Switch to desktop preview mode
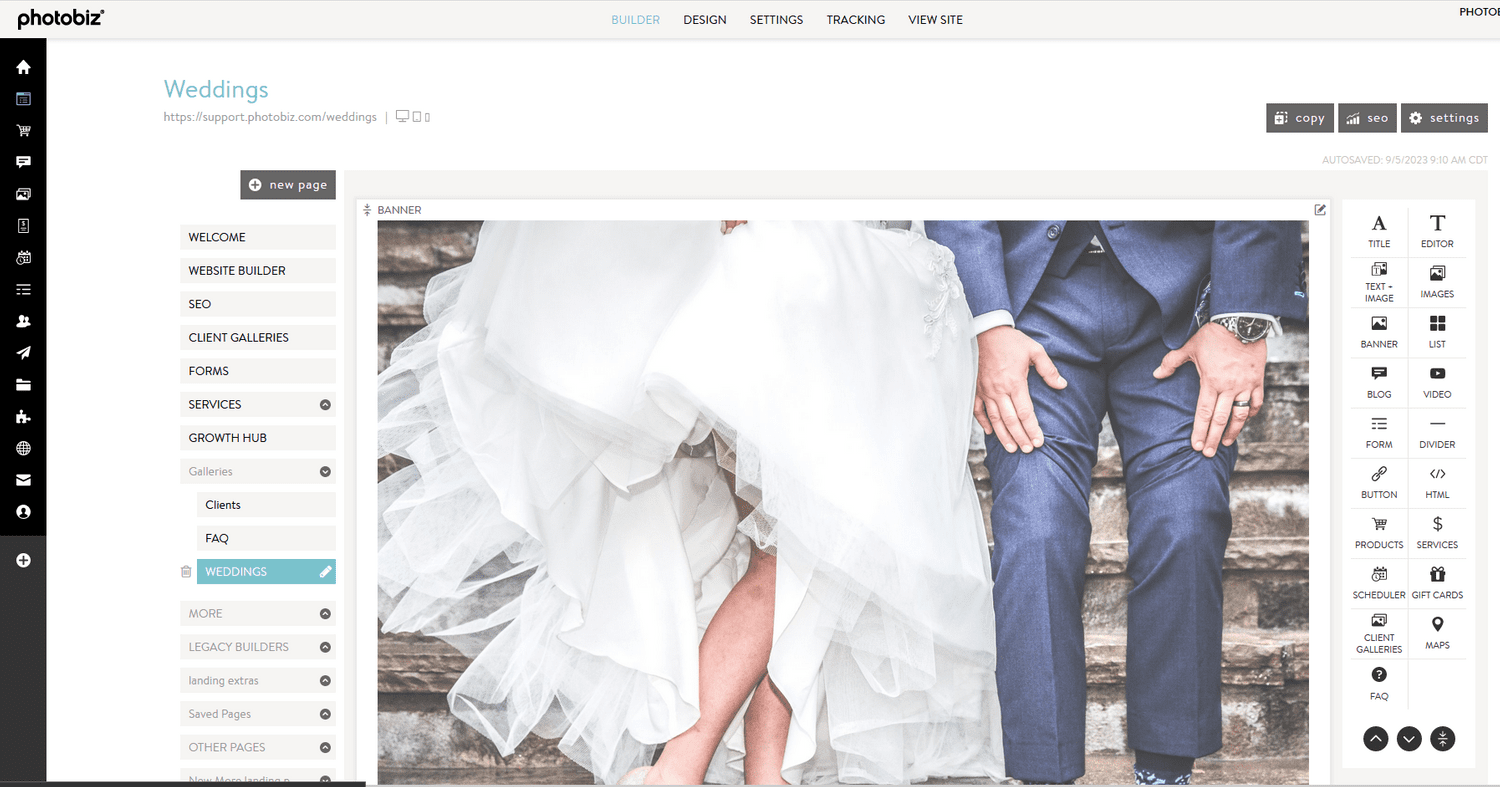This screenshot has height=787, width=1500. pyautogui.click(x=400, y=116)
